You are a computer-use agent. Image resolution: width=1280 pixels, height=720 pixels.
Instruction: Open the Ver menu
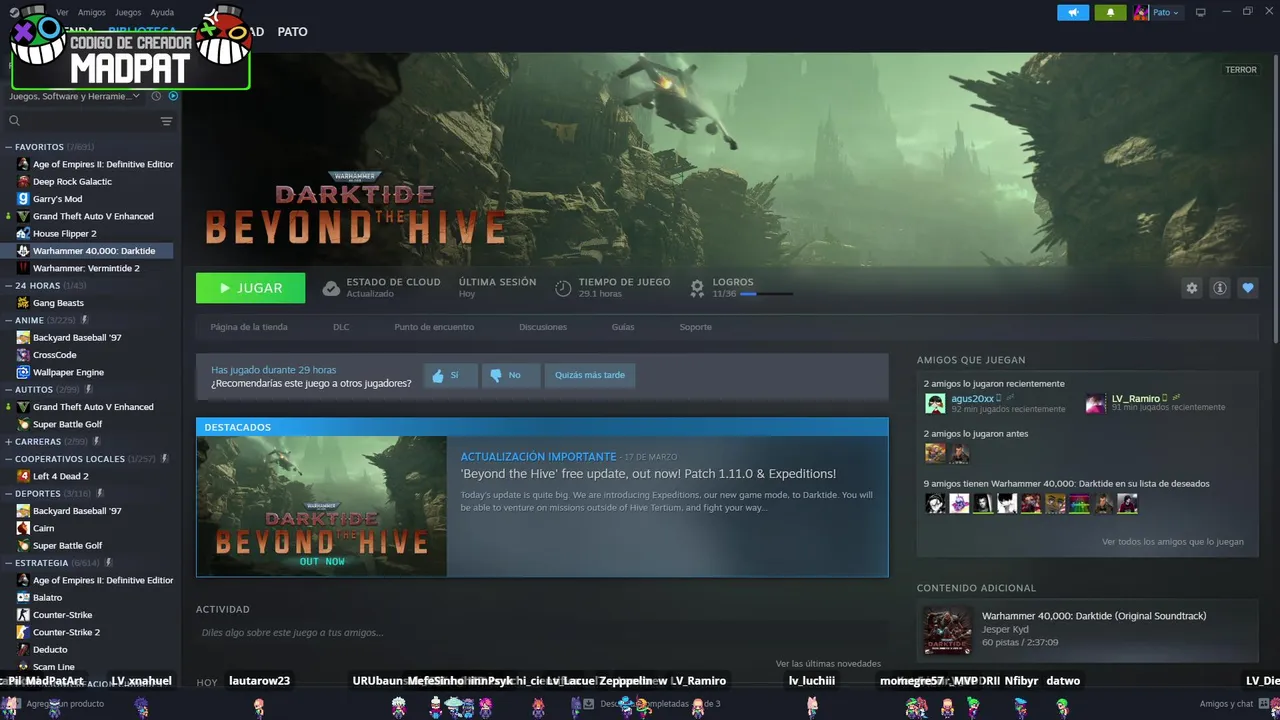62,13
